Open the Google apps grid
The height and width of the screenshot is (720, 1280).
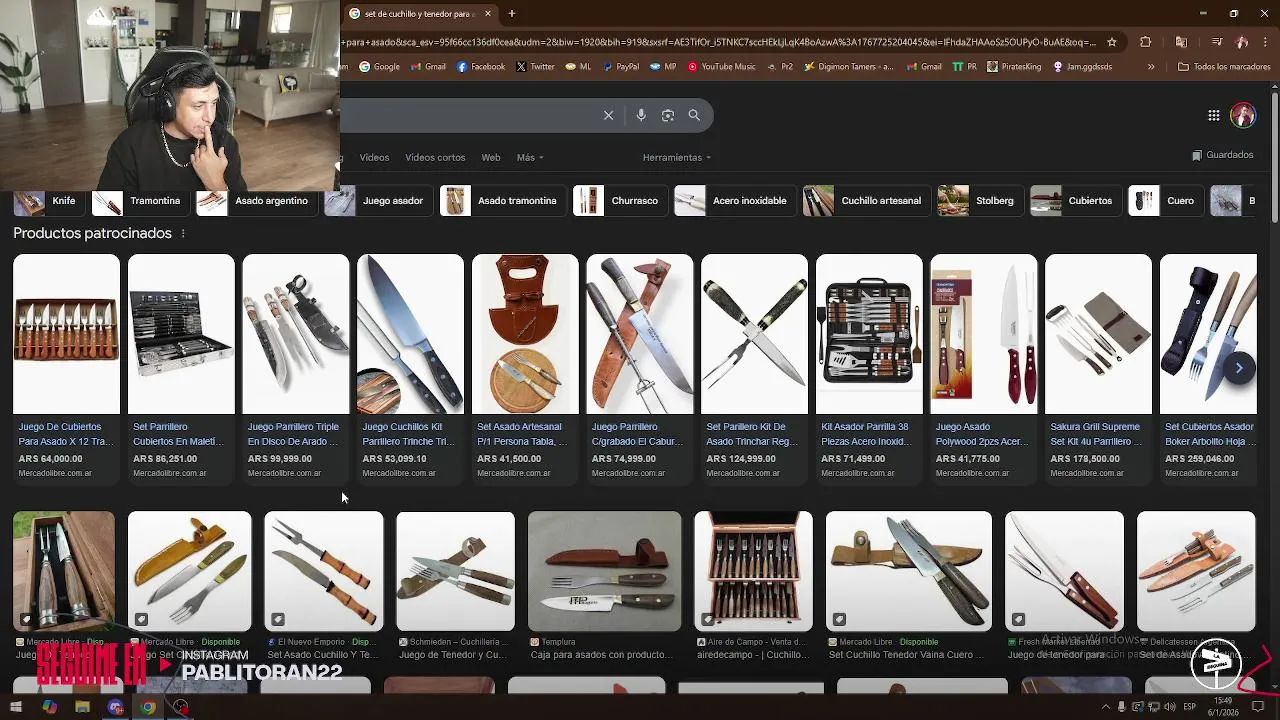tap(1214, 115)
